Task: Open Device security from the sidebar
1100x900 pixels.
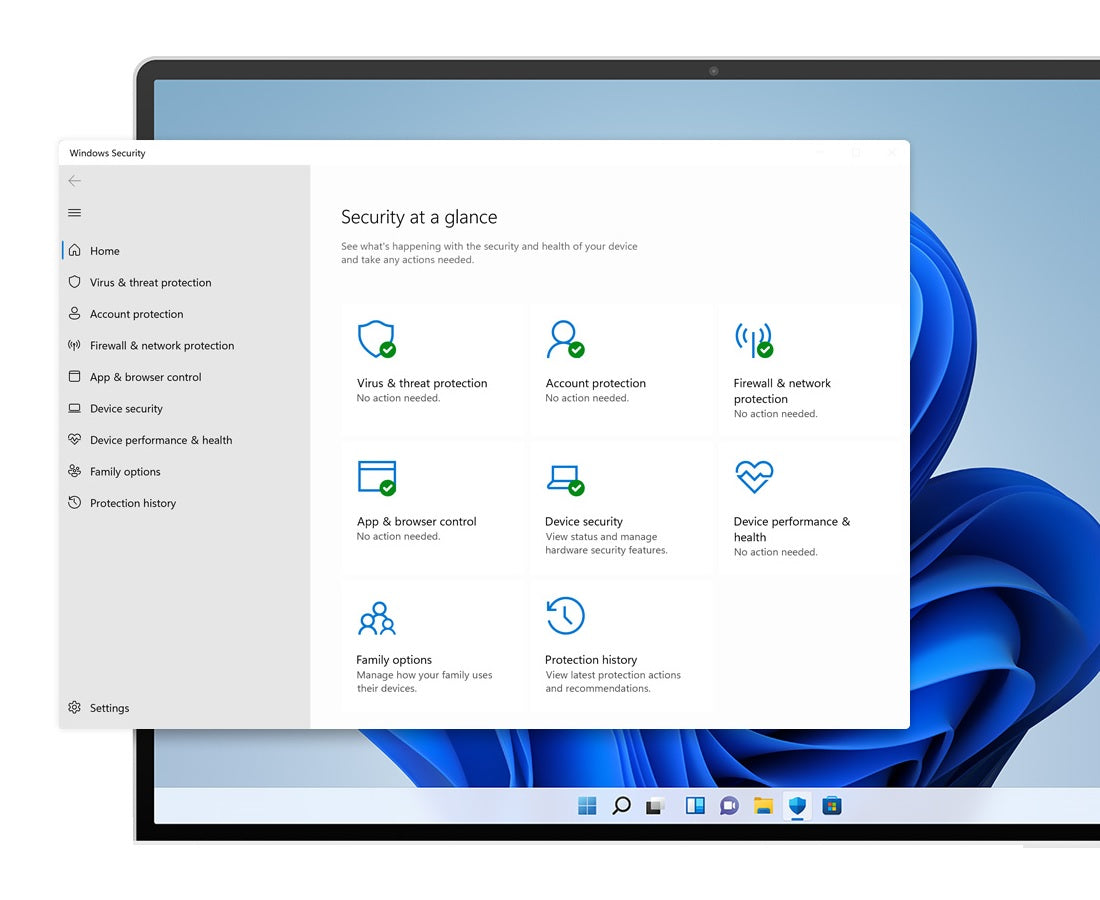Action: pyautogui.click(x=126, y=409)
